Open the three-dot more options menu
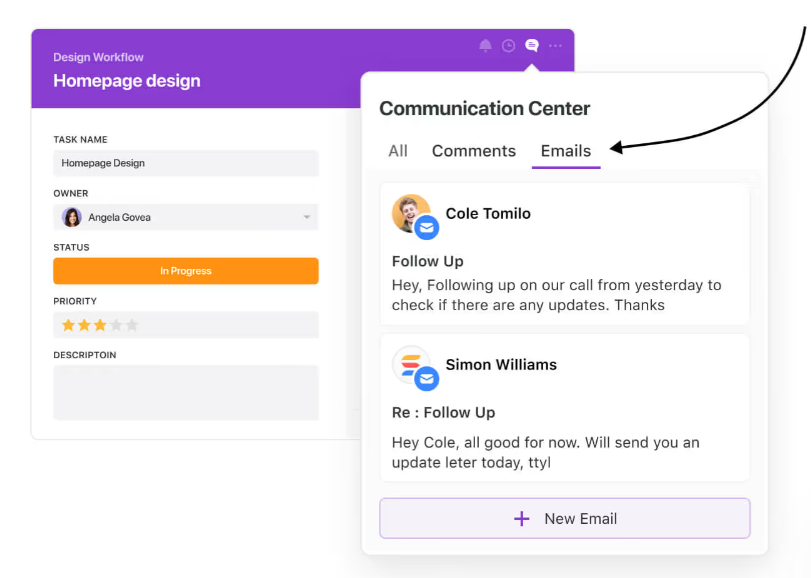The height and width of the screenshot is (578, 811). (555, 46)
